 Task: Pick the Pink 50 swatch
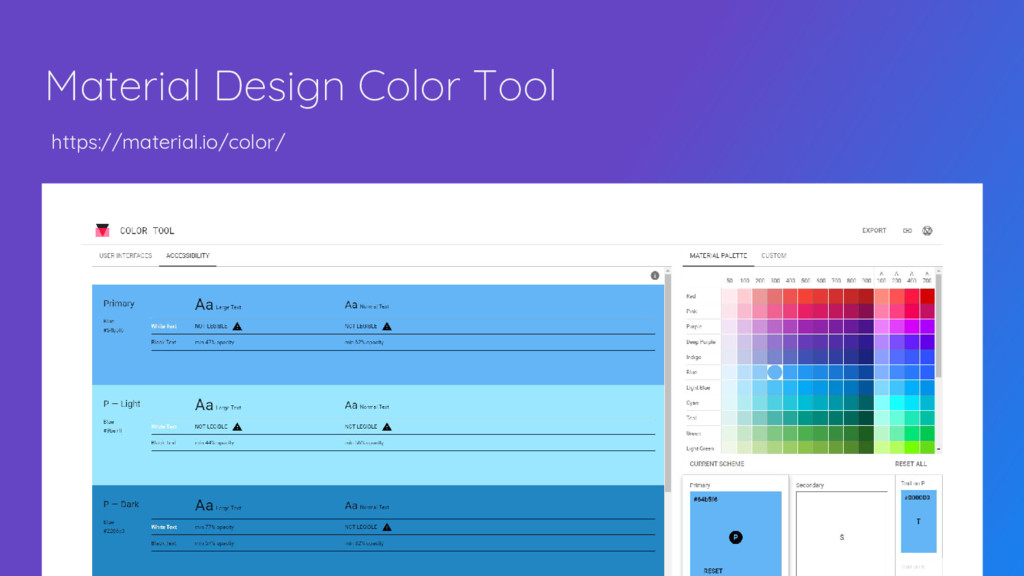729,312
